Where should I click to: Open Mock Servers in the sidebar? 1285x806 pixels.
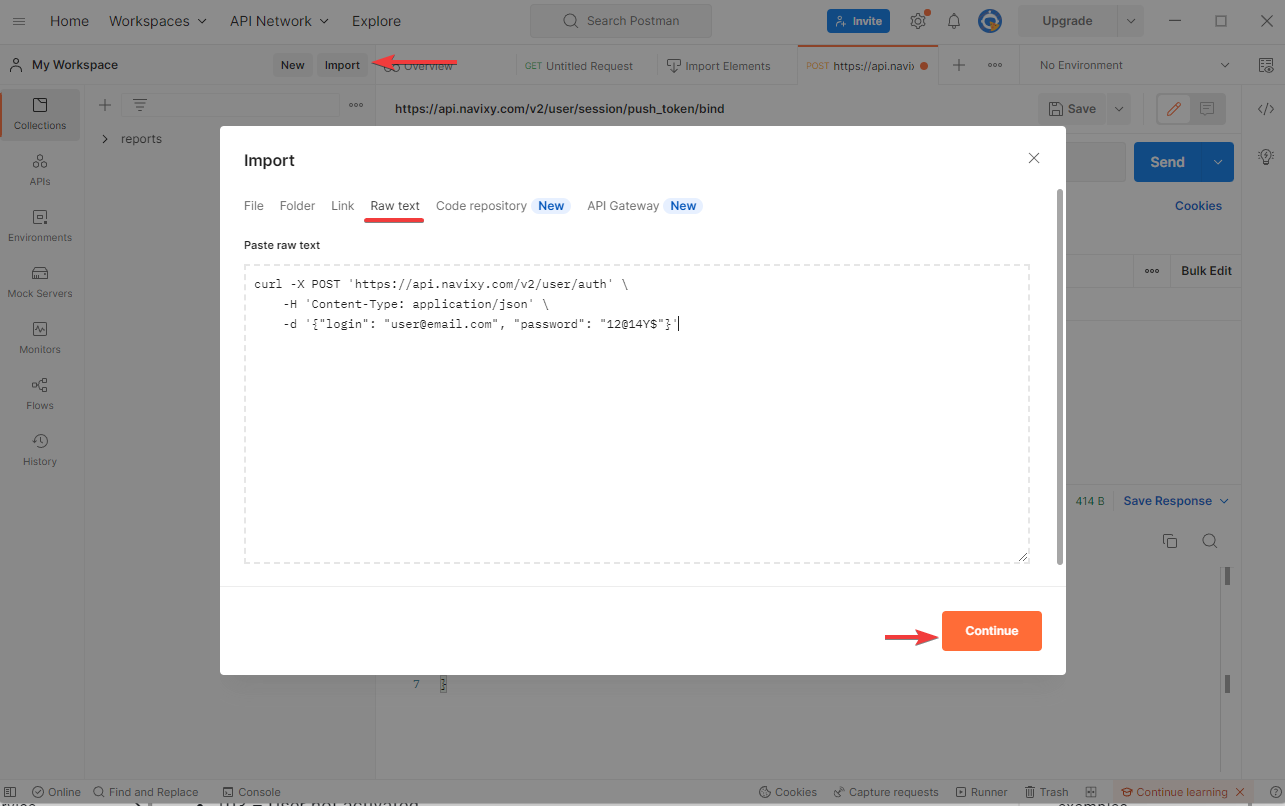coord(40,282)
